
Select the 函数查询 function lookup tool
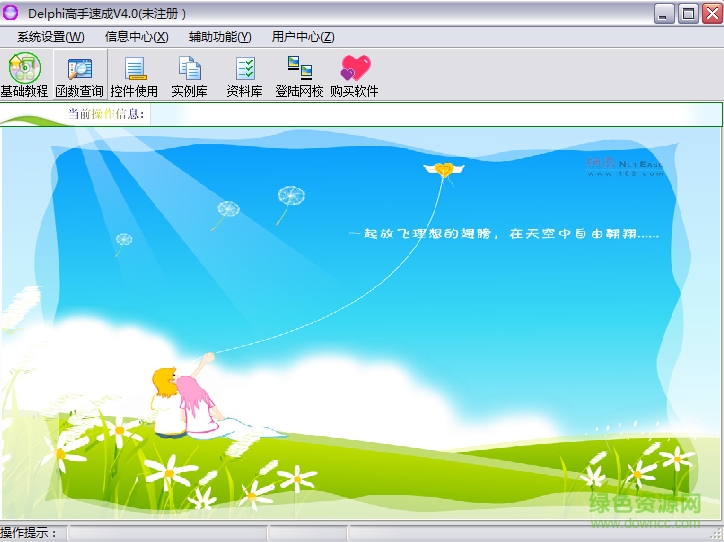click(79, 75)
